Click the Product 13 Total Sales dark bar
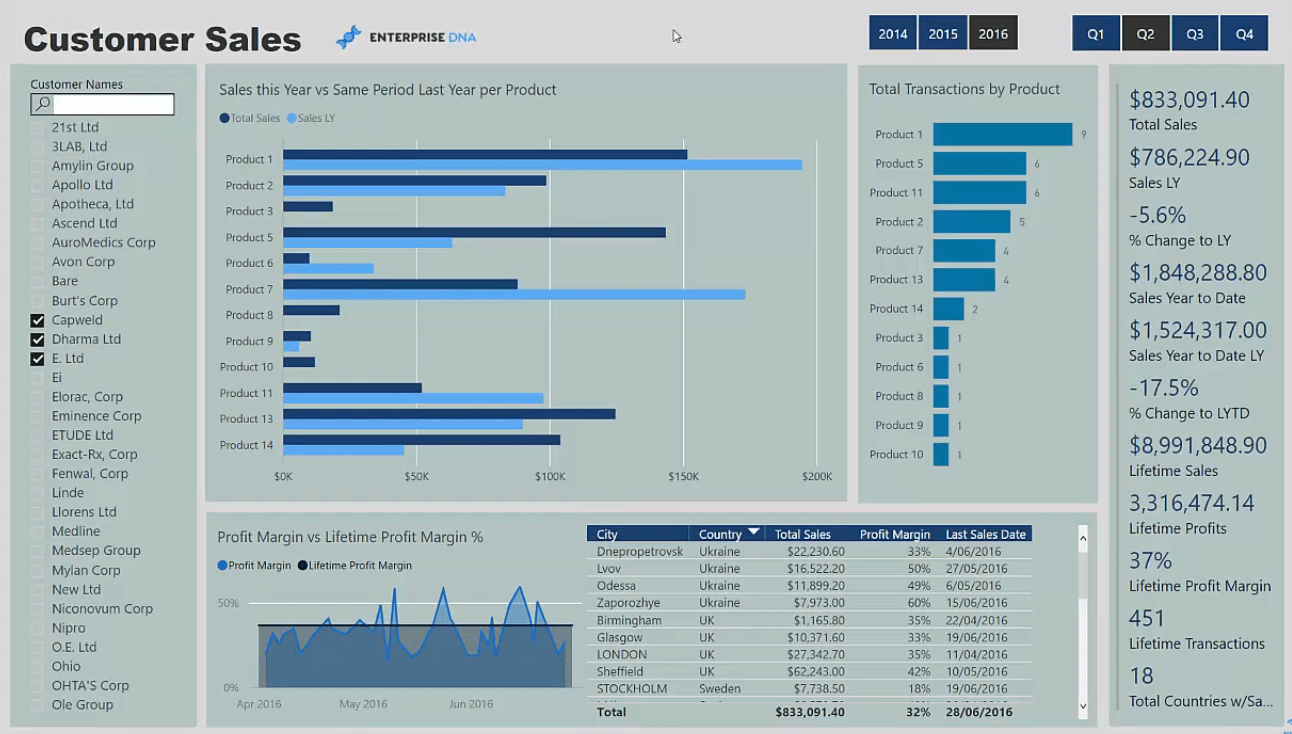Viewport: 1292px width, 734px height. 449,413
